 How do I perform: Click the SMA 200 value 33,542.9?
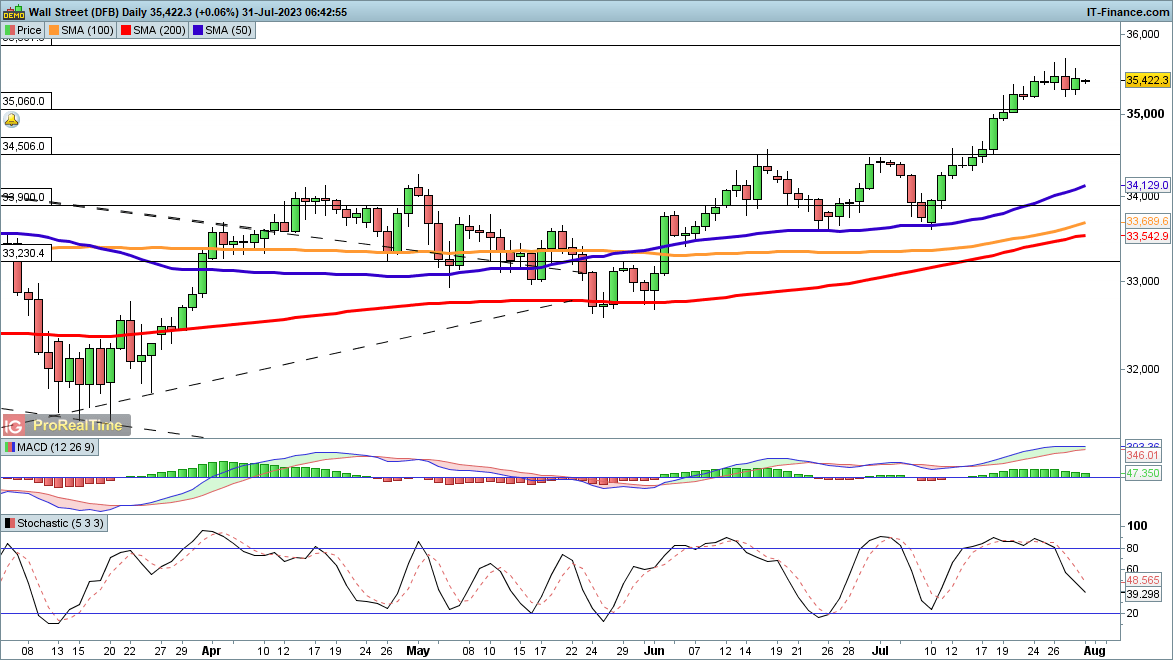(1147, 236)
